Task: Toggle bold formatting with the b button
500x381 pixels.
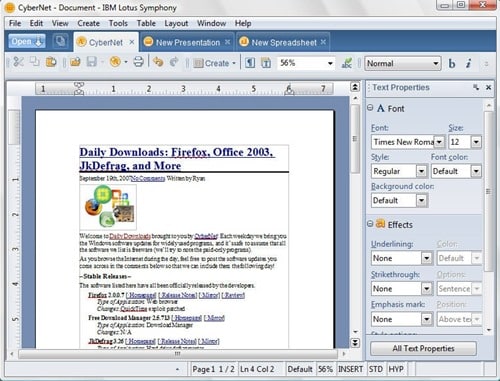Action: pyautogui.click(x=452, y=63)
